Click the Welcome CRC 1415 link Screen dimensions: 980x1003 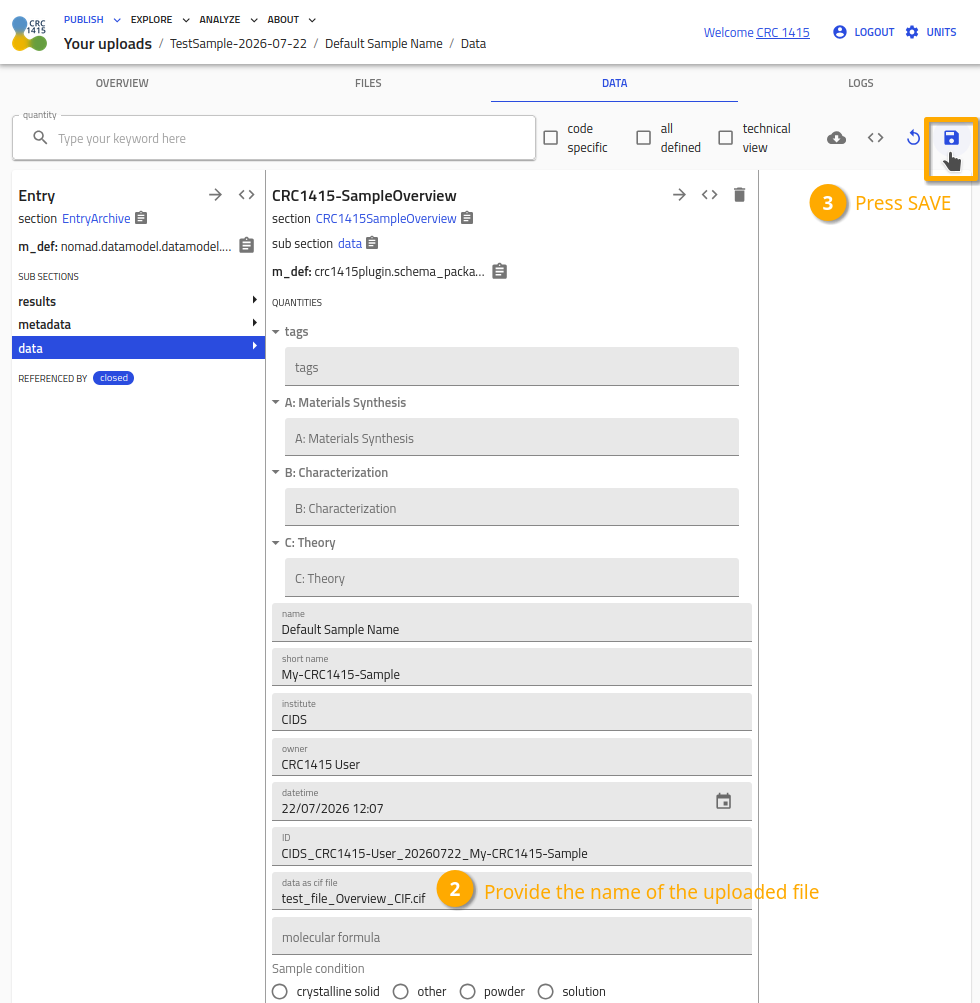757,33
